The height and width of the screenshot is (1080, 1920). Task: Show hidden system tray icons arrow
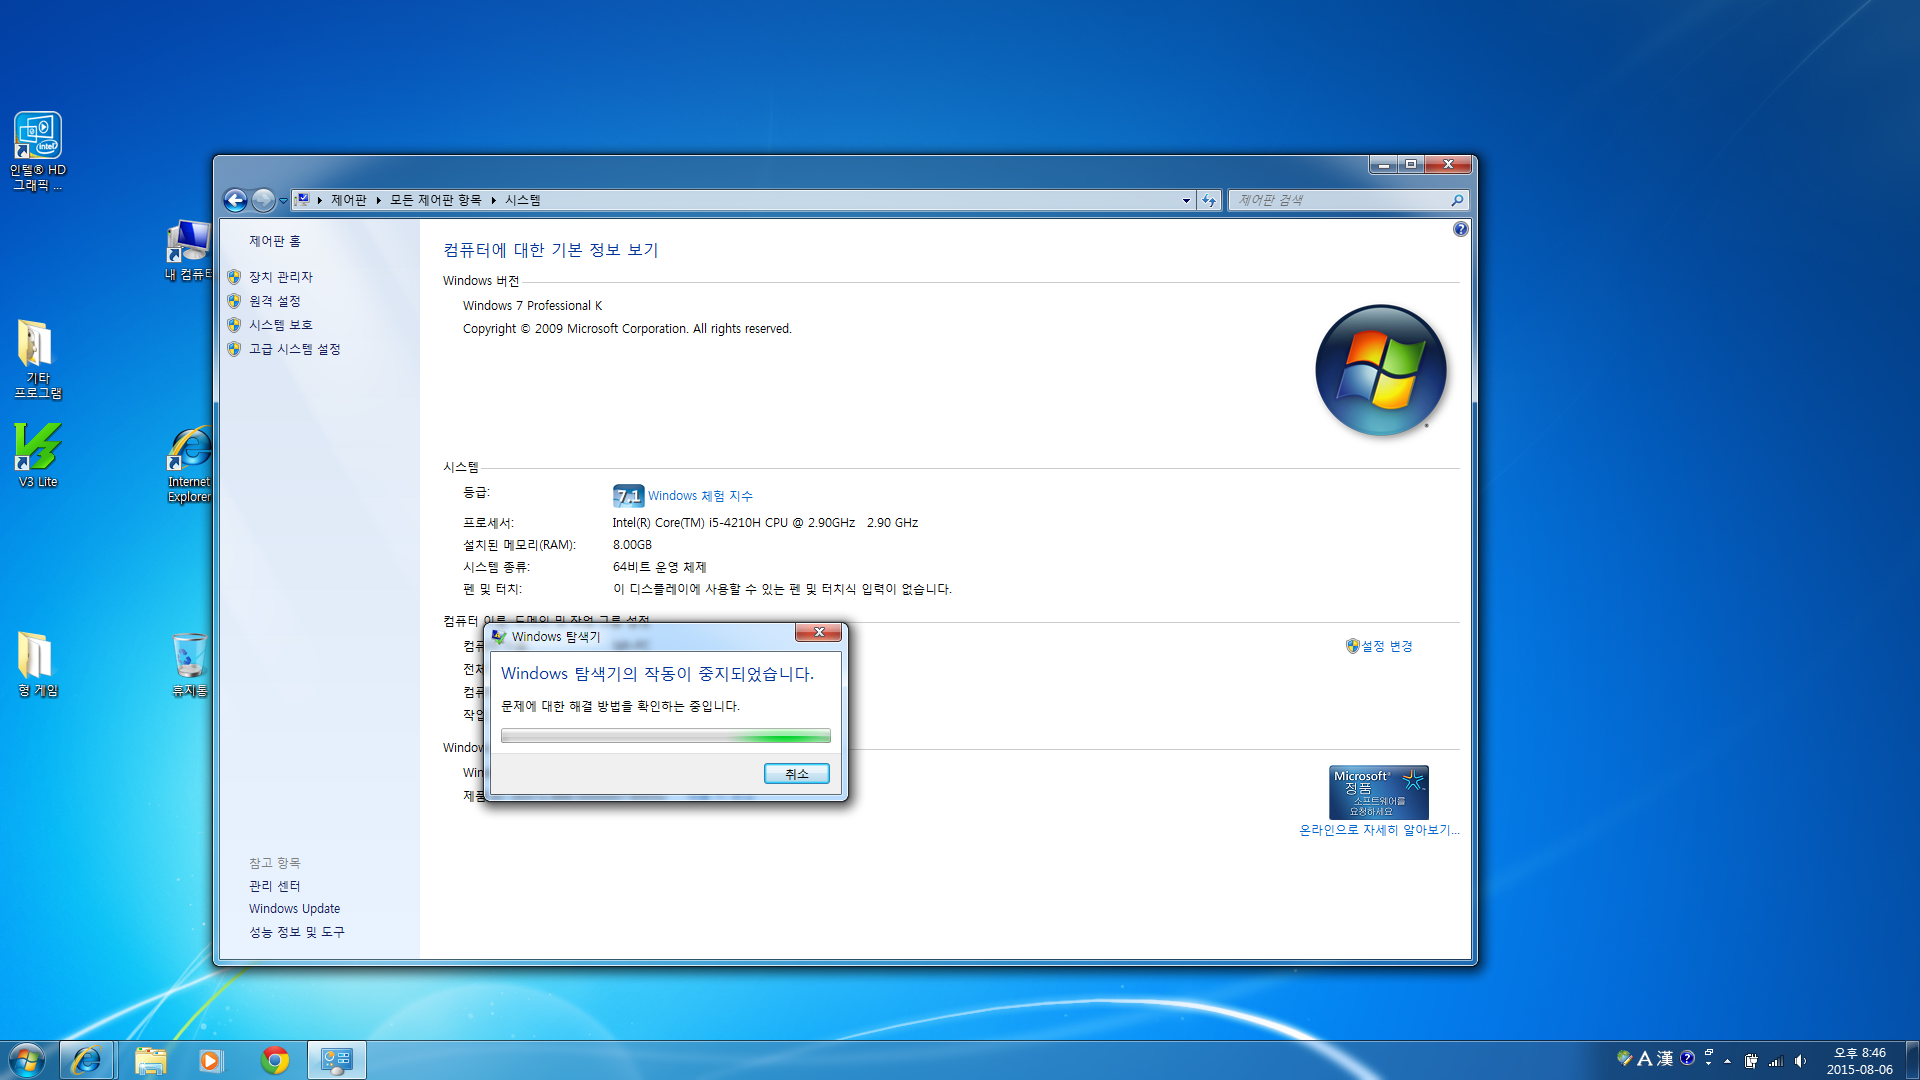tap(1727, 1061)
